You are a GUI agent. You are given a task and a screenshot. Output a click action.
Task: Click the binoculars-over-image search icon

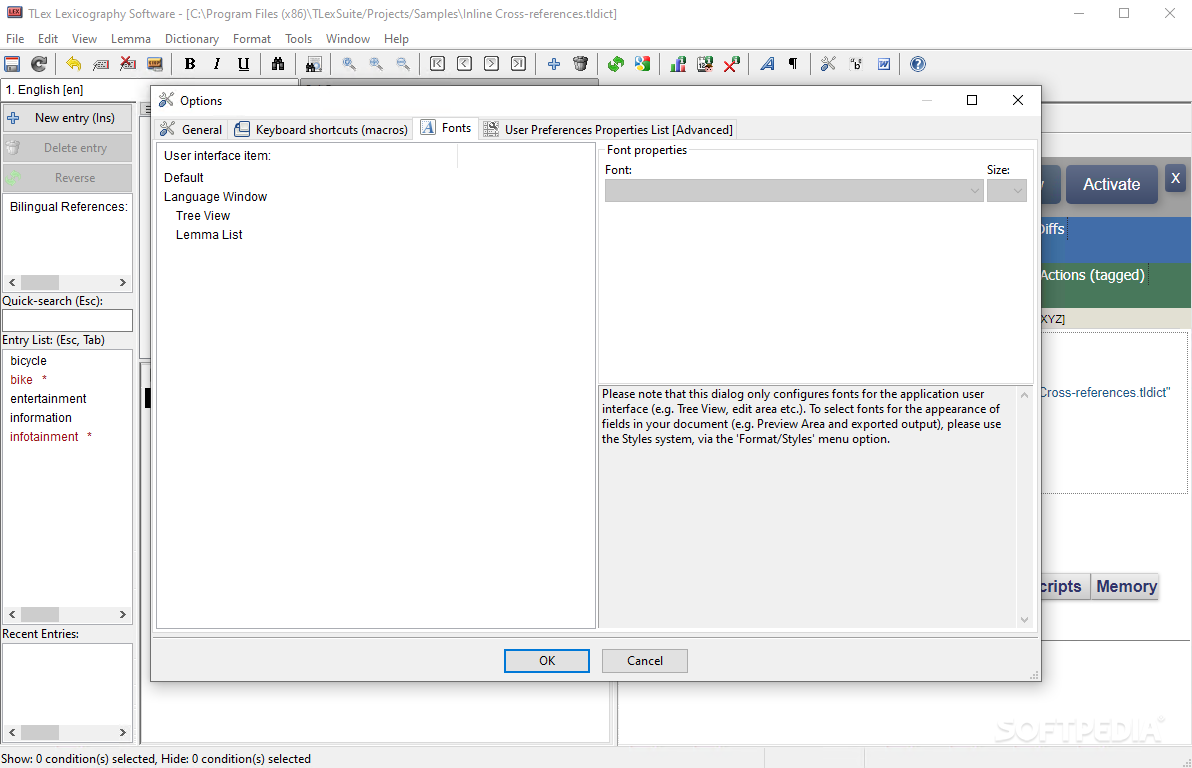pyautogui.click(x=313, y=64)
